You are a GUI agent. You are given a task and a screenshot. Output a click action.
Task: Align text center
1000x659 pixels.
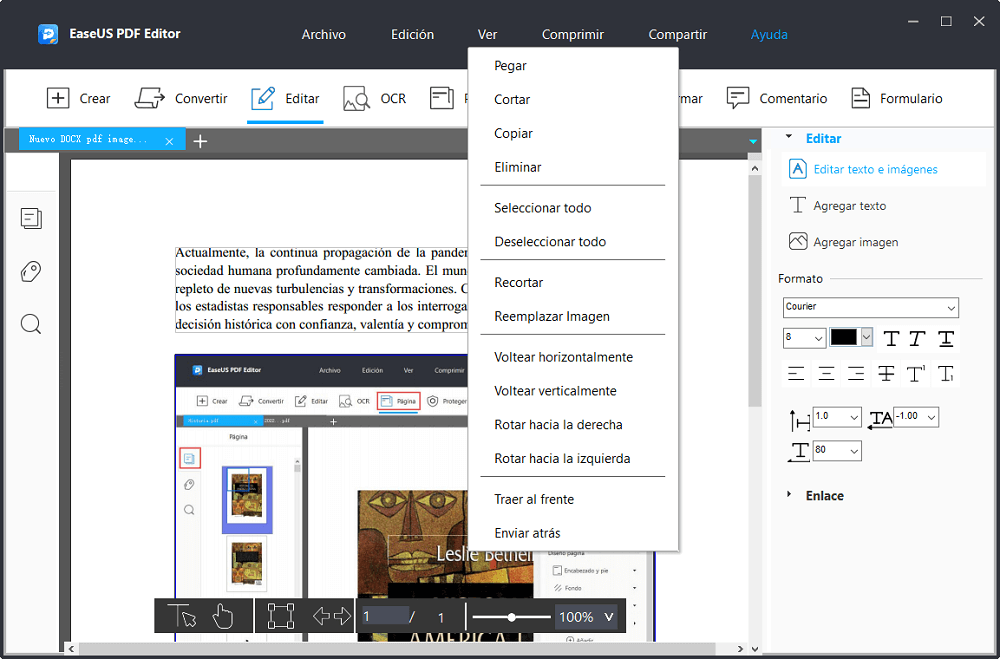point(826,374)
